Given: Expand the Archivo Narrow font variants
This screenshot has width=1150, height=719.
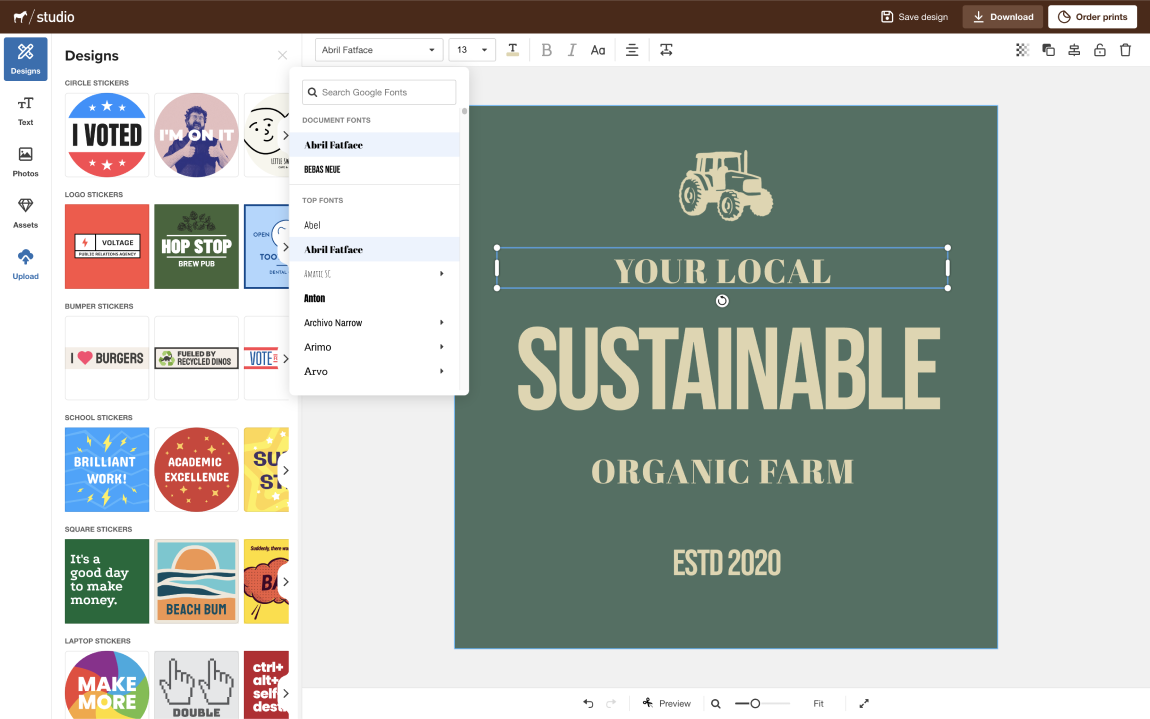Looking at the screenshot, I should pos(441,323).
